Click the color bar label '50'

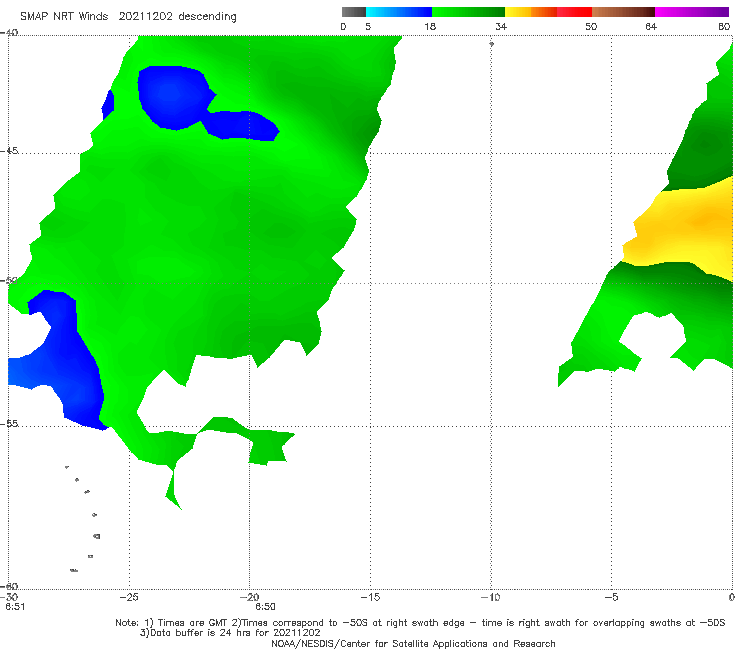591,26
